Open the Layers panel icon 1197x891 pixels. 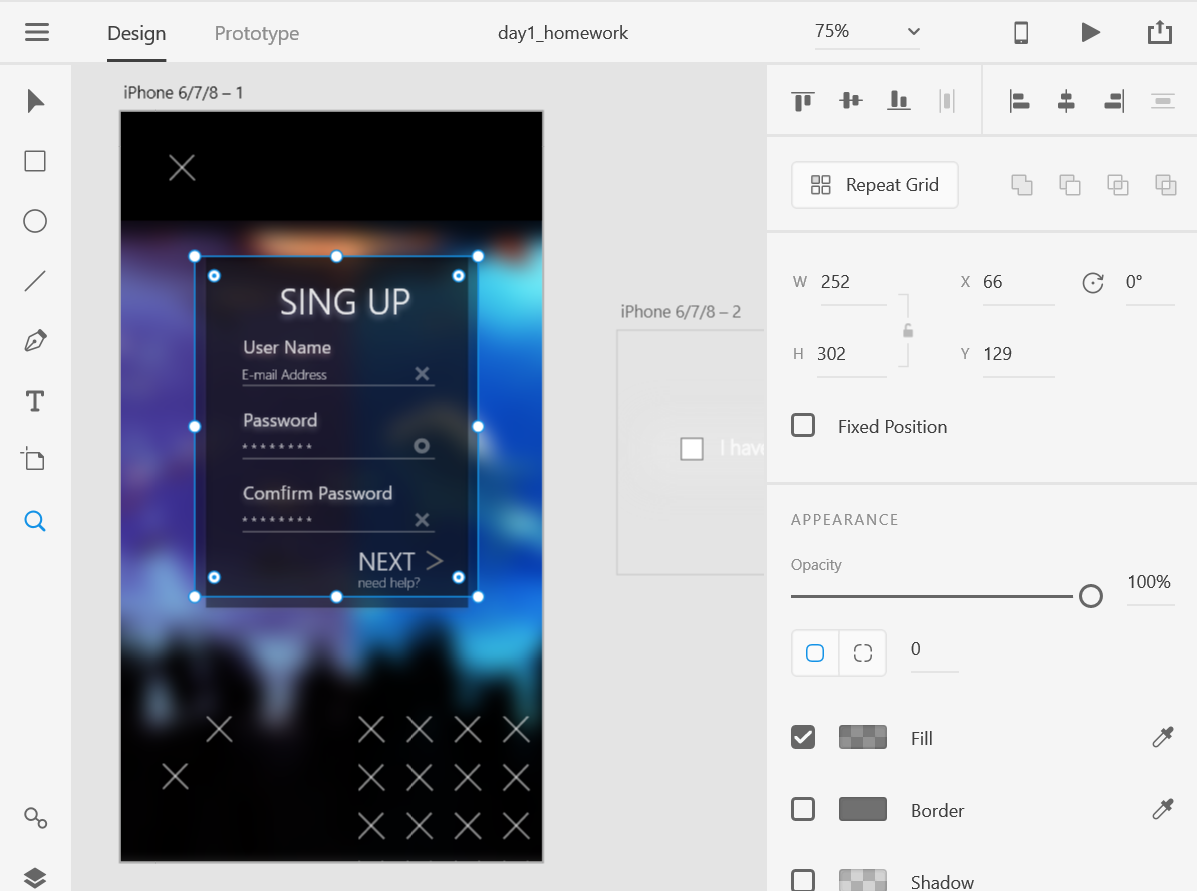point(35,878)
